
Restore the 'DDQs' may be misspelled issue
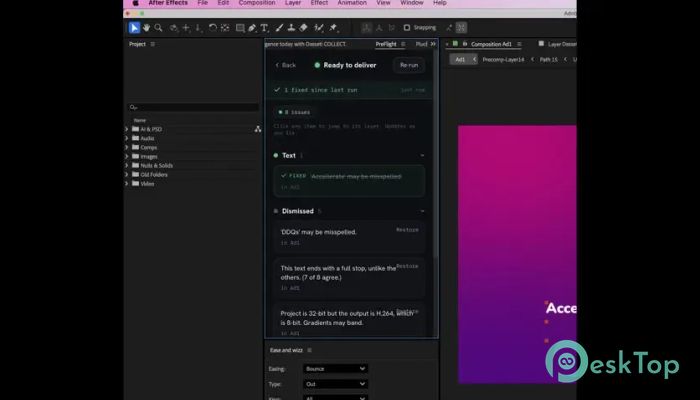click(x=407, y=230)
